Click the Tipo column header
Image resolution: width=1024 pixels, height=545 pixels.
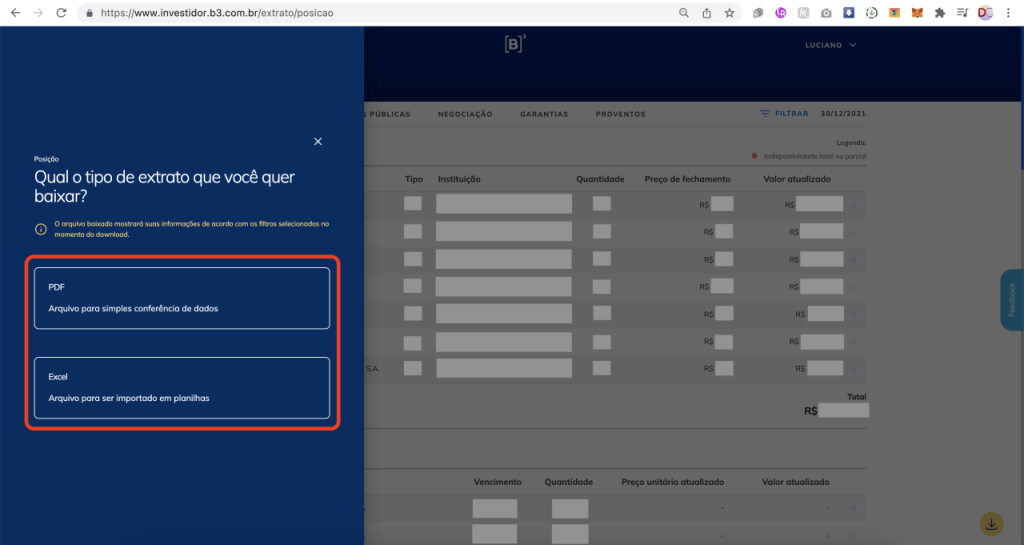click(x=413, y=179)
